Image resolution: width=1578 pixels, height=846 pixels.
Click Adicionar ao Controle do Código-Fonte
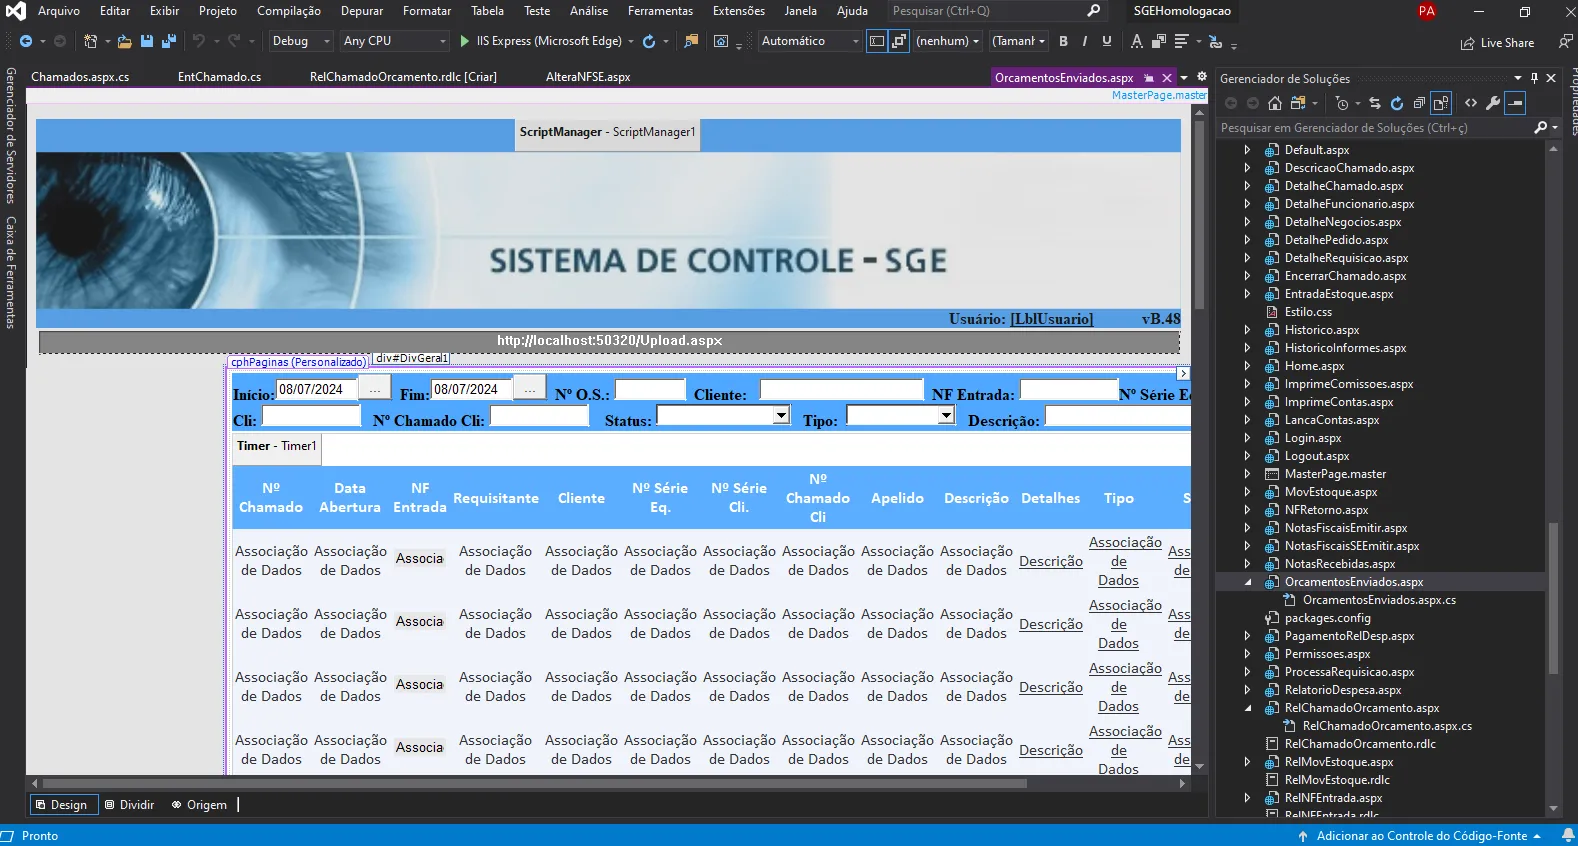click(x=1421, y=836)
